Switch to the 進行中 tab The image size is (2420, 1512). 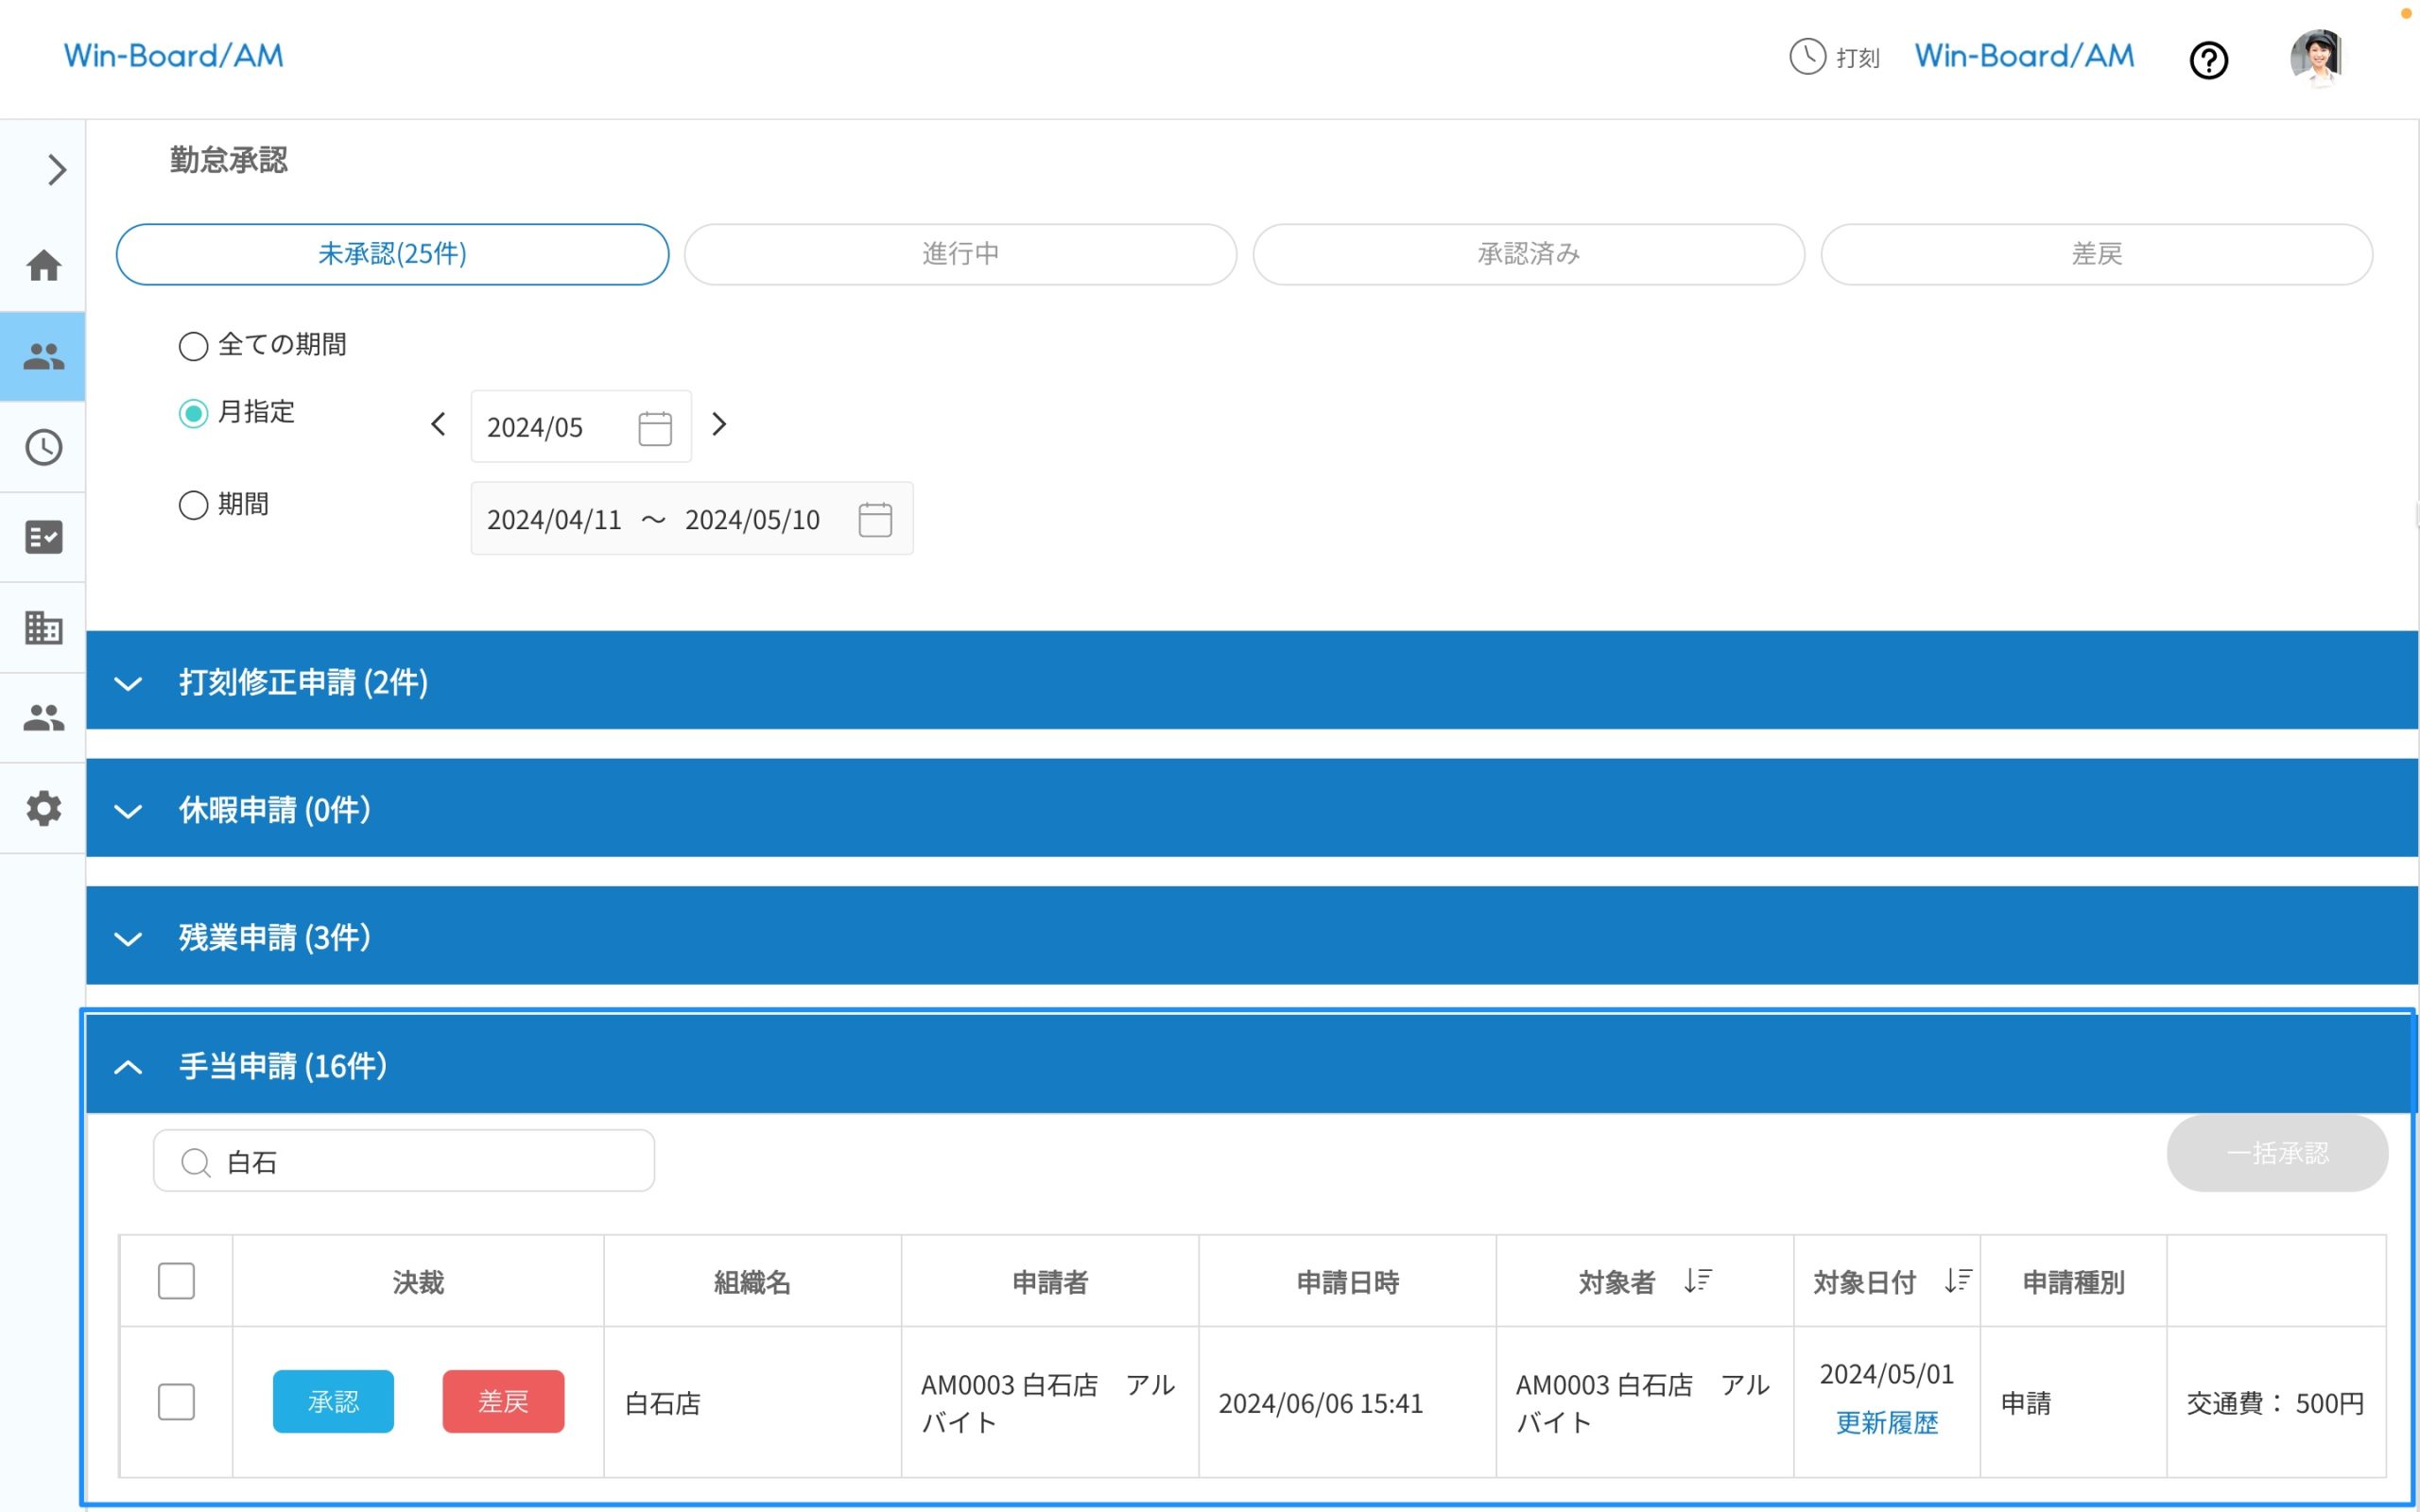point(960,254)
